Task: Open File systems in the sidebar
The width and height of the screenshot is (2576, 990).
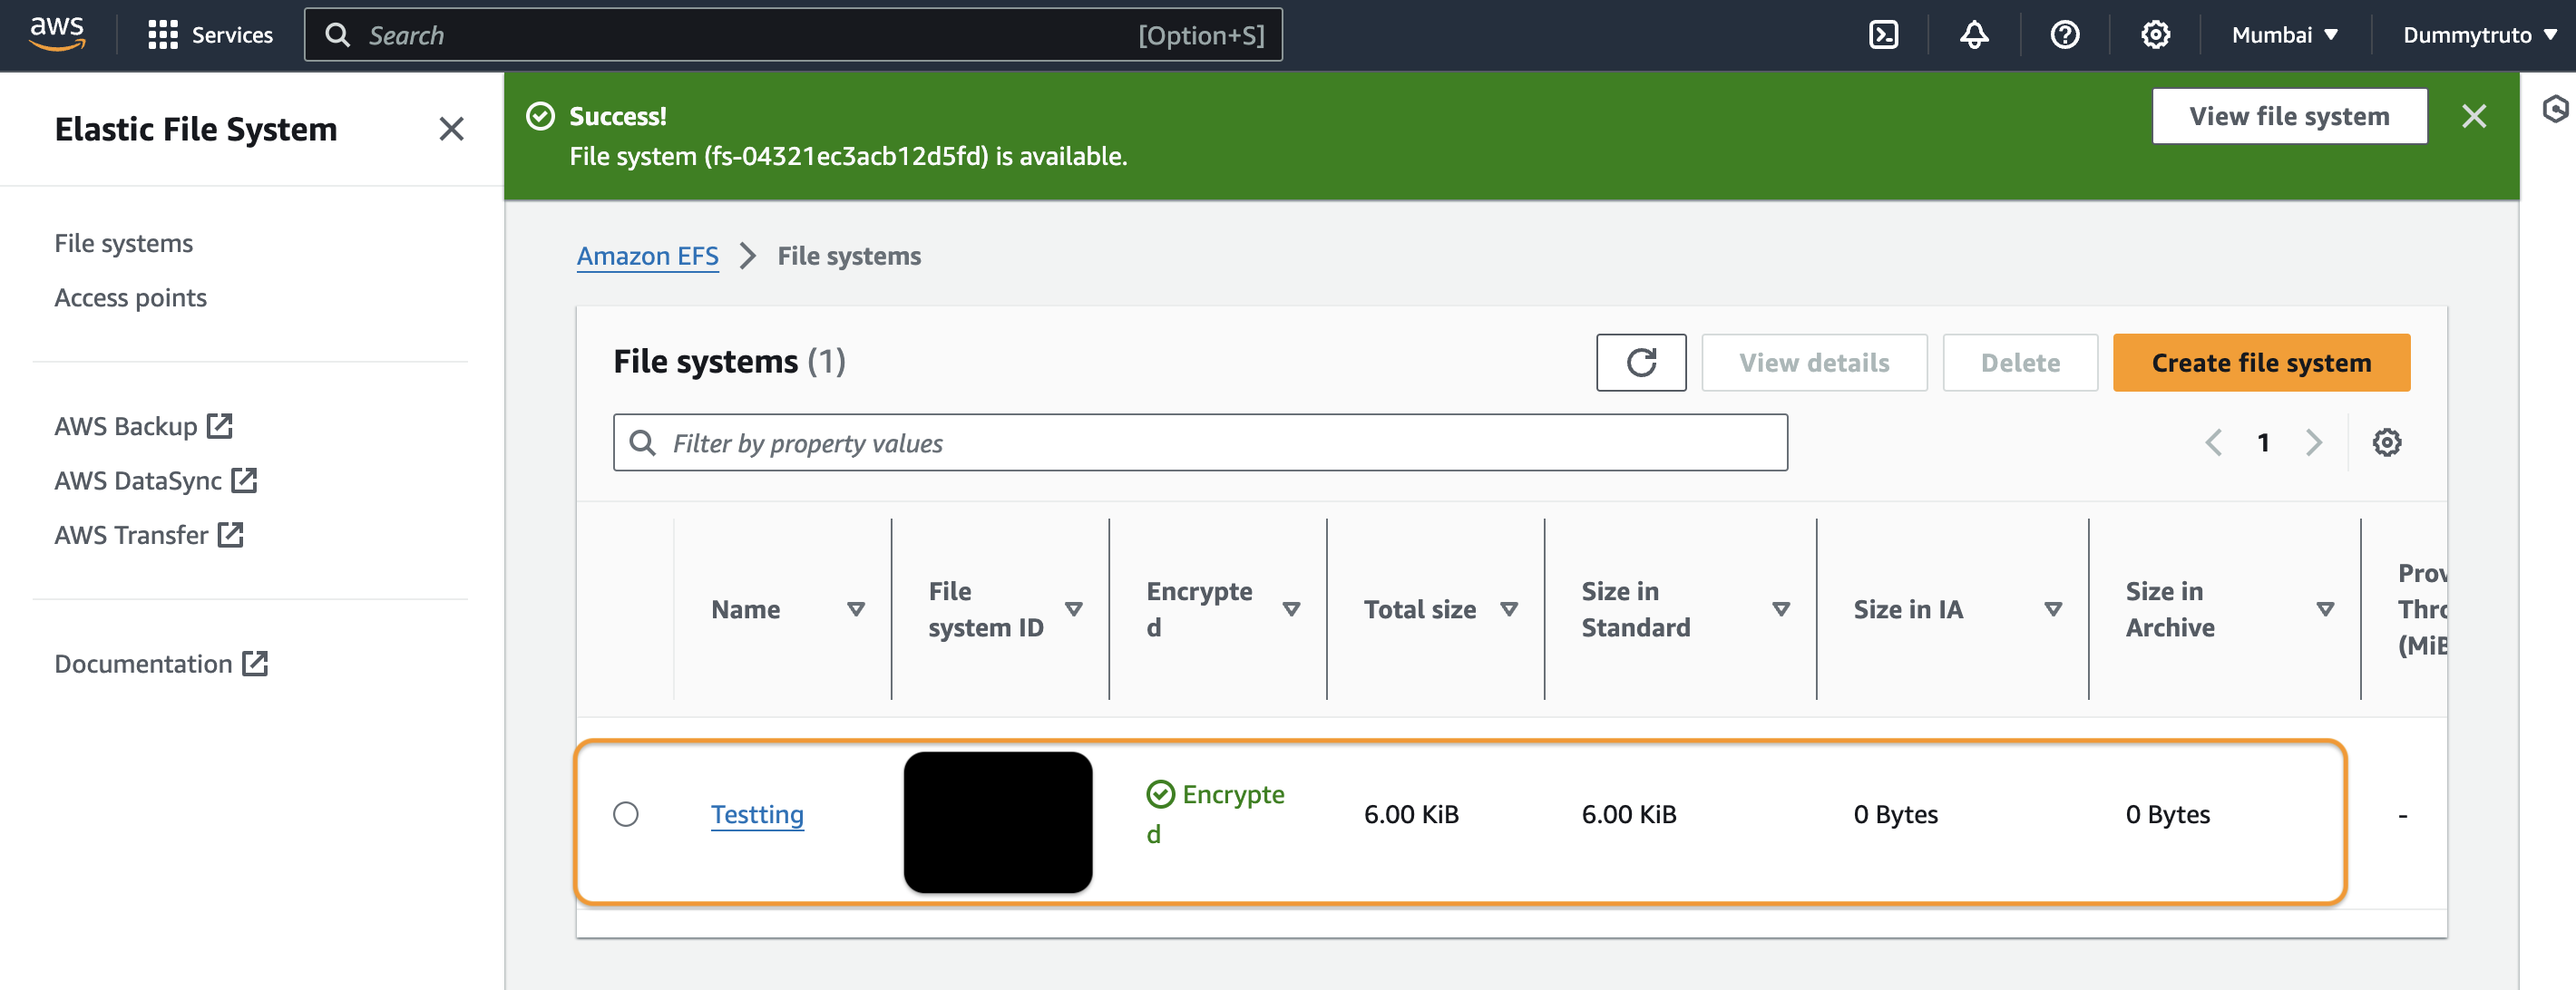Action: (x=123, y=243)
